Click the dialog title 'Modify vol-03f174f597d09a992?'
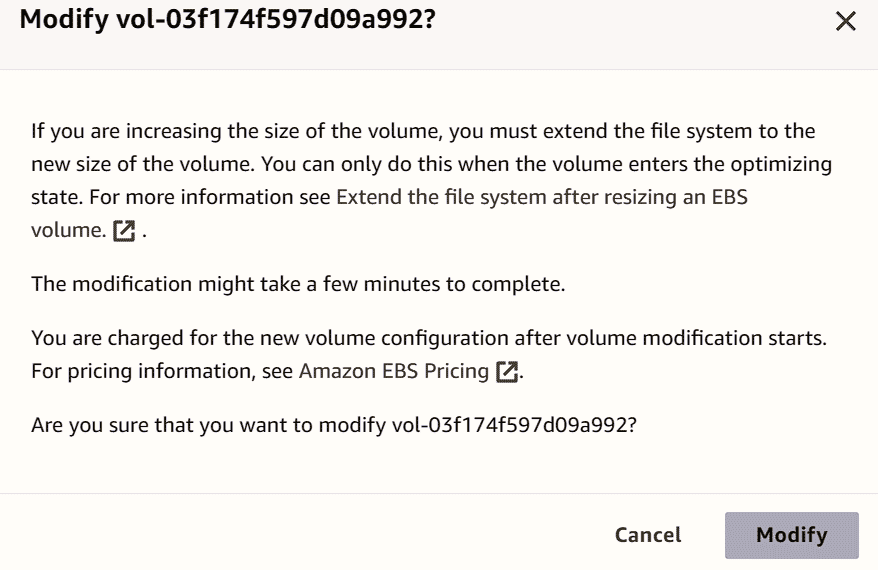 point(227,19)
